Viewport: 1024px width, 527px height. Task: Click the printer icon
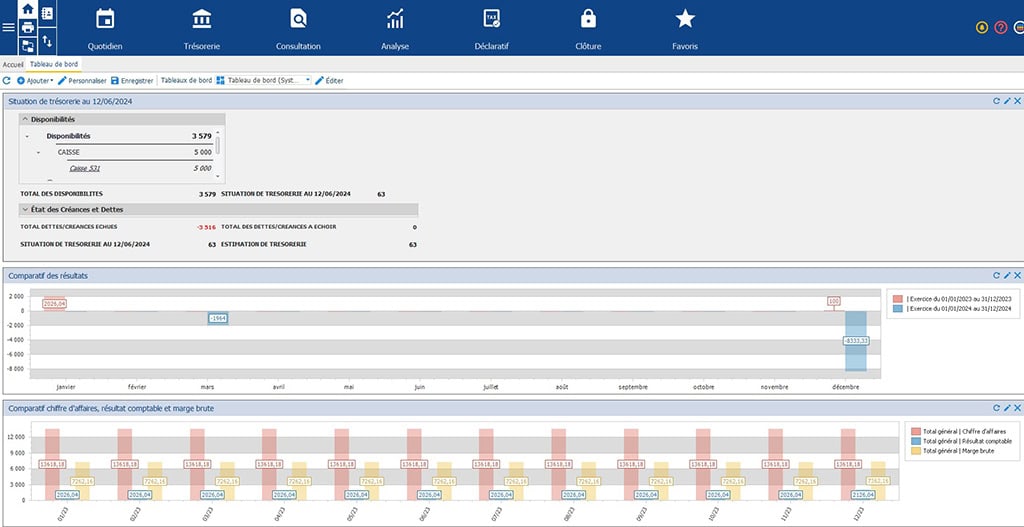click(27, 27)
